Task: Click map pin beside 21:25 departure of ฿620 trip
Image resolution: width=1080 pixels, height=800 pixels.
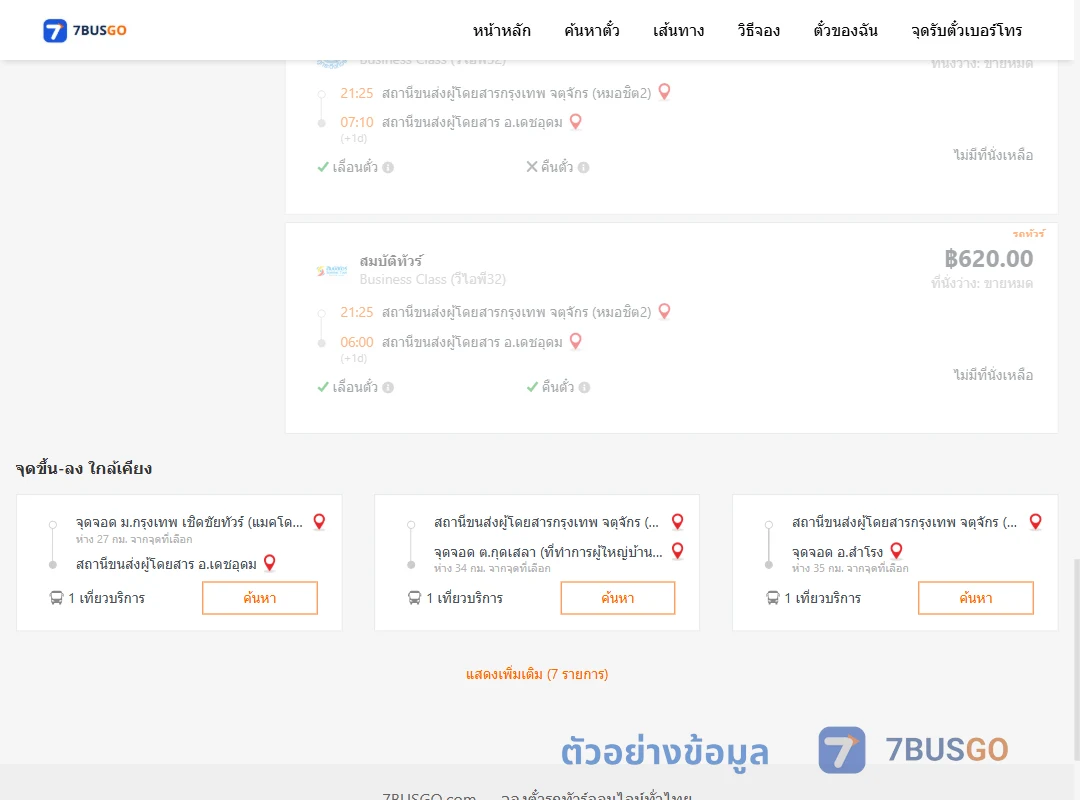Action: click(x=664, y=311)
